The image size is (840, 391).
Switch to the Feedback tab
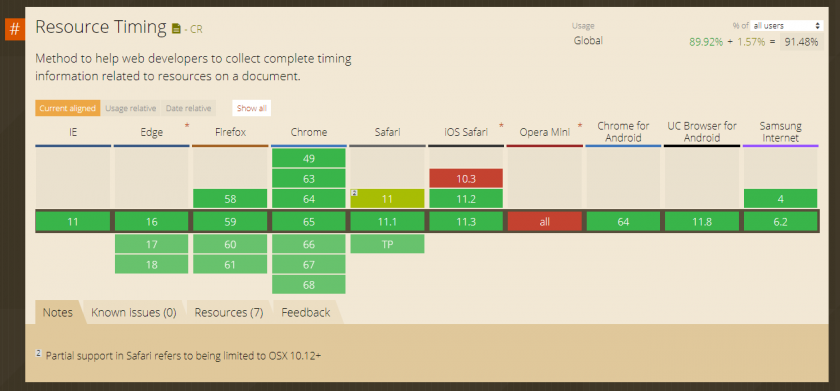click(306, 313)
